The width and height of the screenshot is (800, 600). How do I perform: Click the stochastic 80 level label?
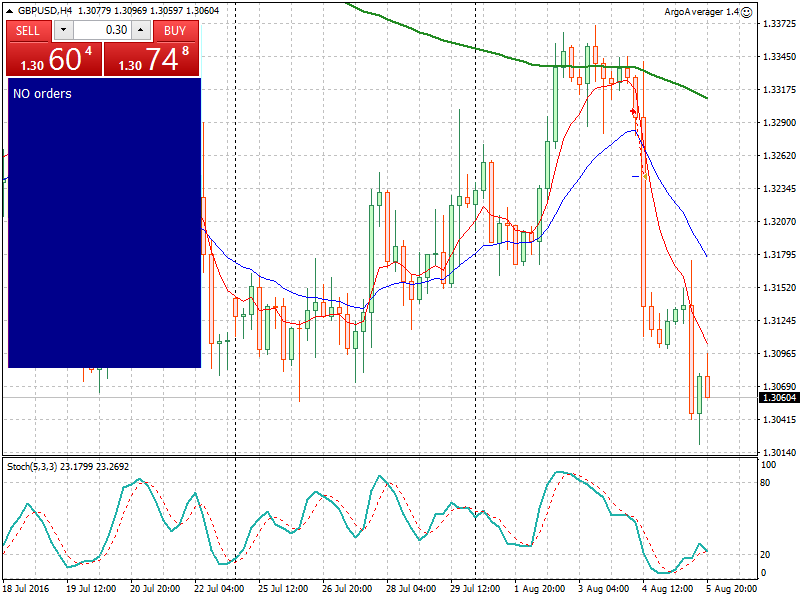click(x=765, y=482)
